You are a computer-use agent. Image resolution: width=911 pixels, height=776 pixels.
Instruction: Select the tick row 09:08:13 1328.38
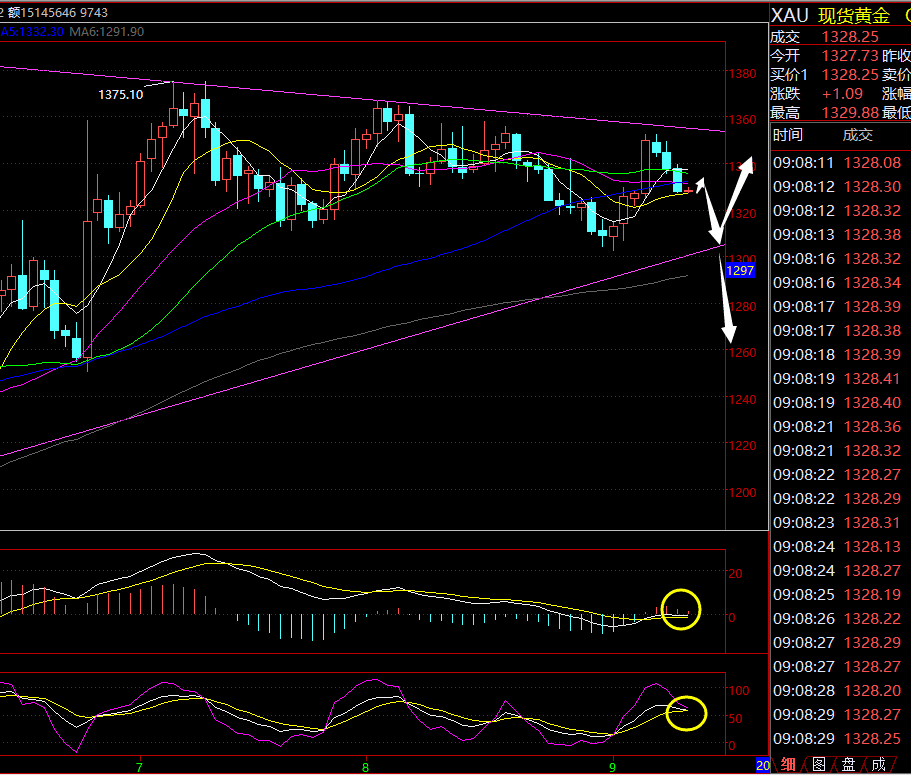[x=837, y=235]
